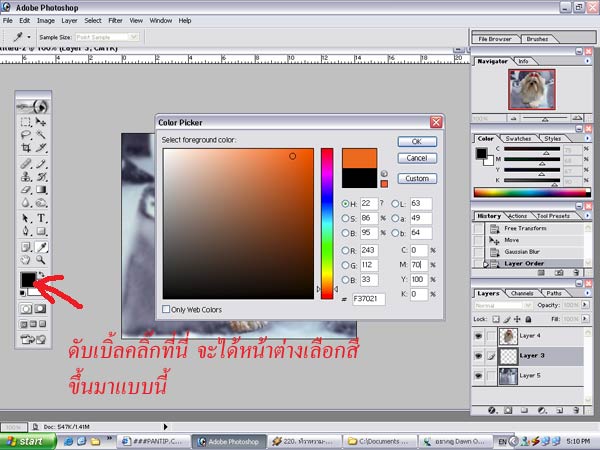Click the hex color field F37021
Viewport: 600px width, 450px height.
point(368,299)
